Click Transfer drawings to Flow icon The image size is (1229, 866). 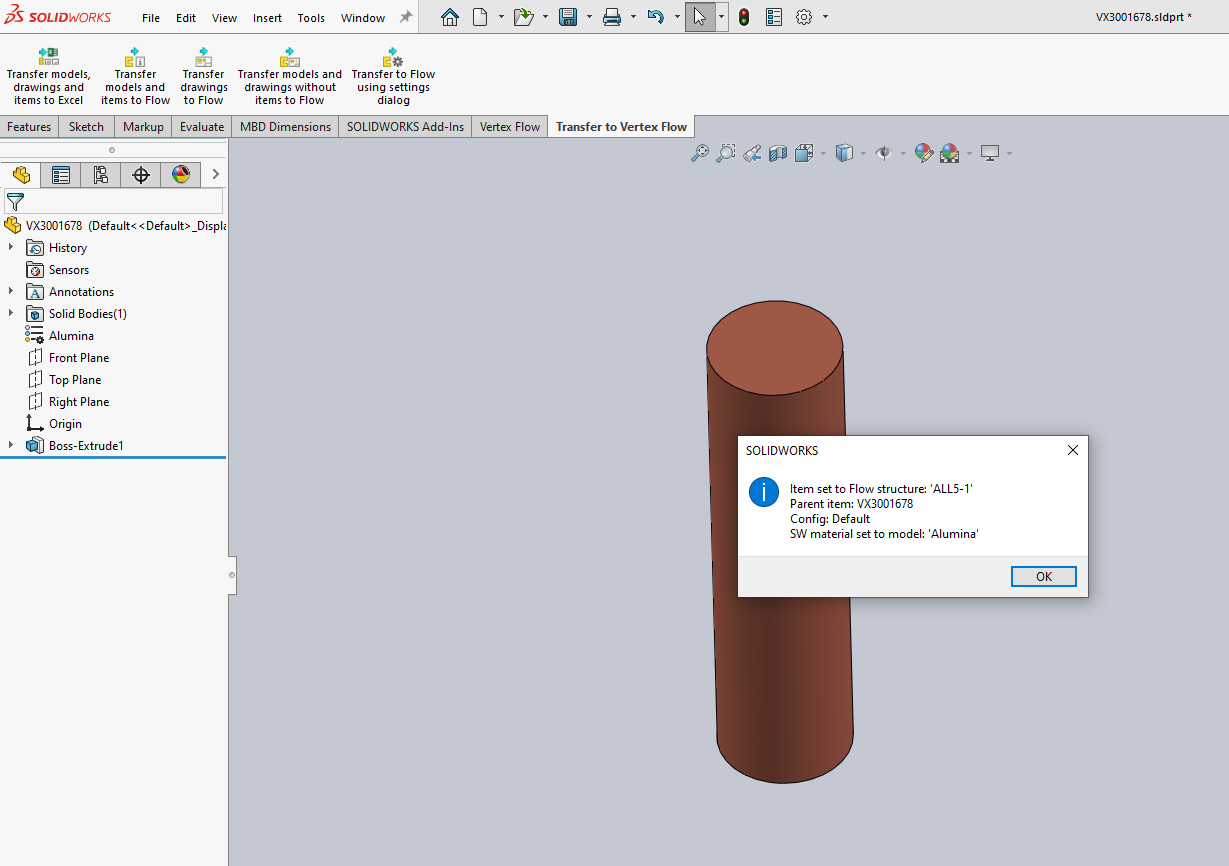coord(203,58)
